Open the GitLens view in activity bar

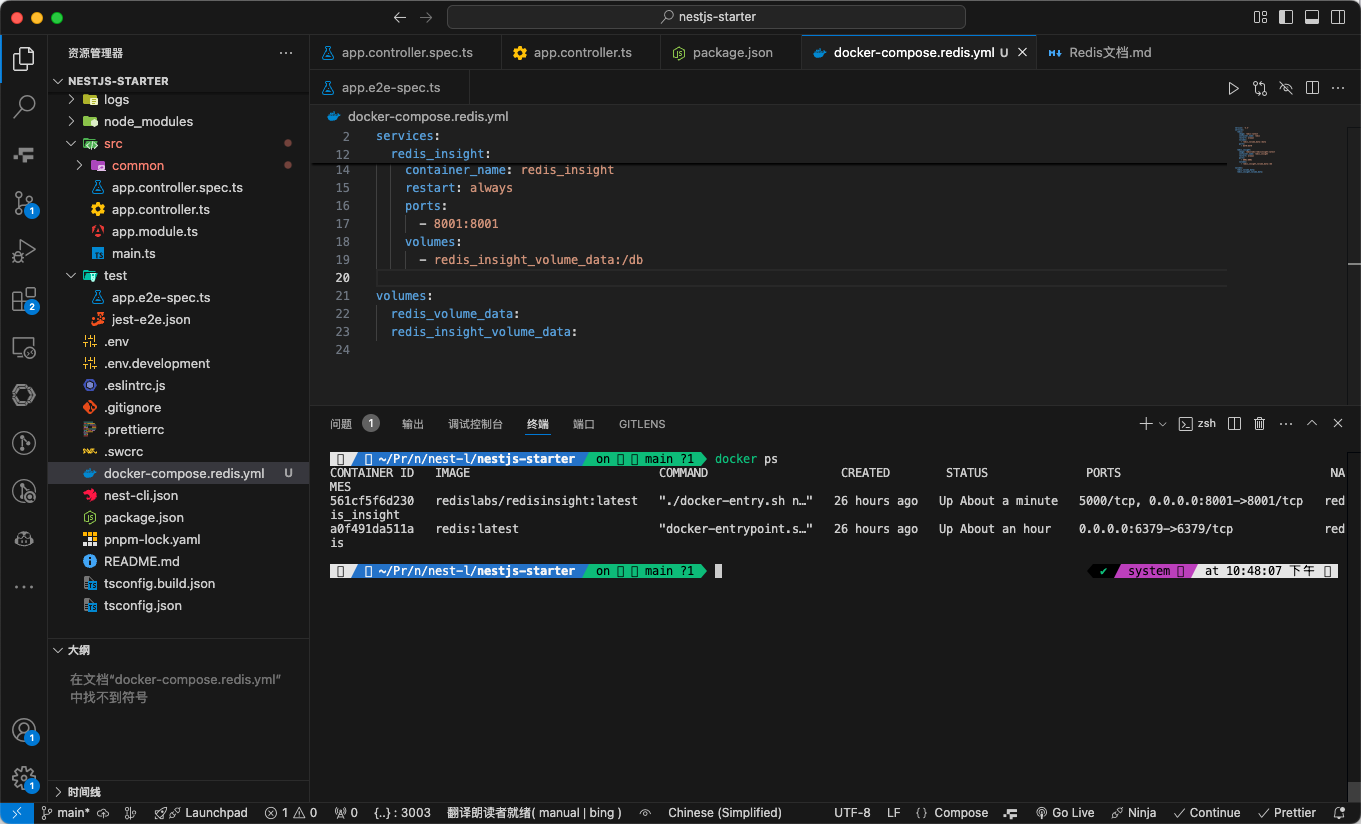coord(24,443)
